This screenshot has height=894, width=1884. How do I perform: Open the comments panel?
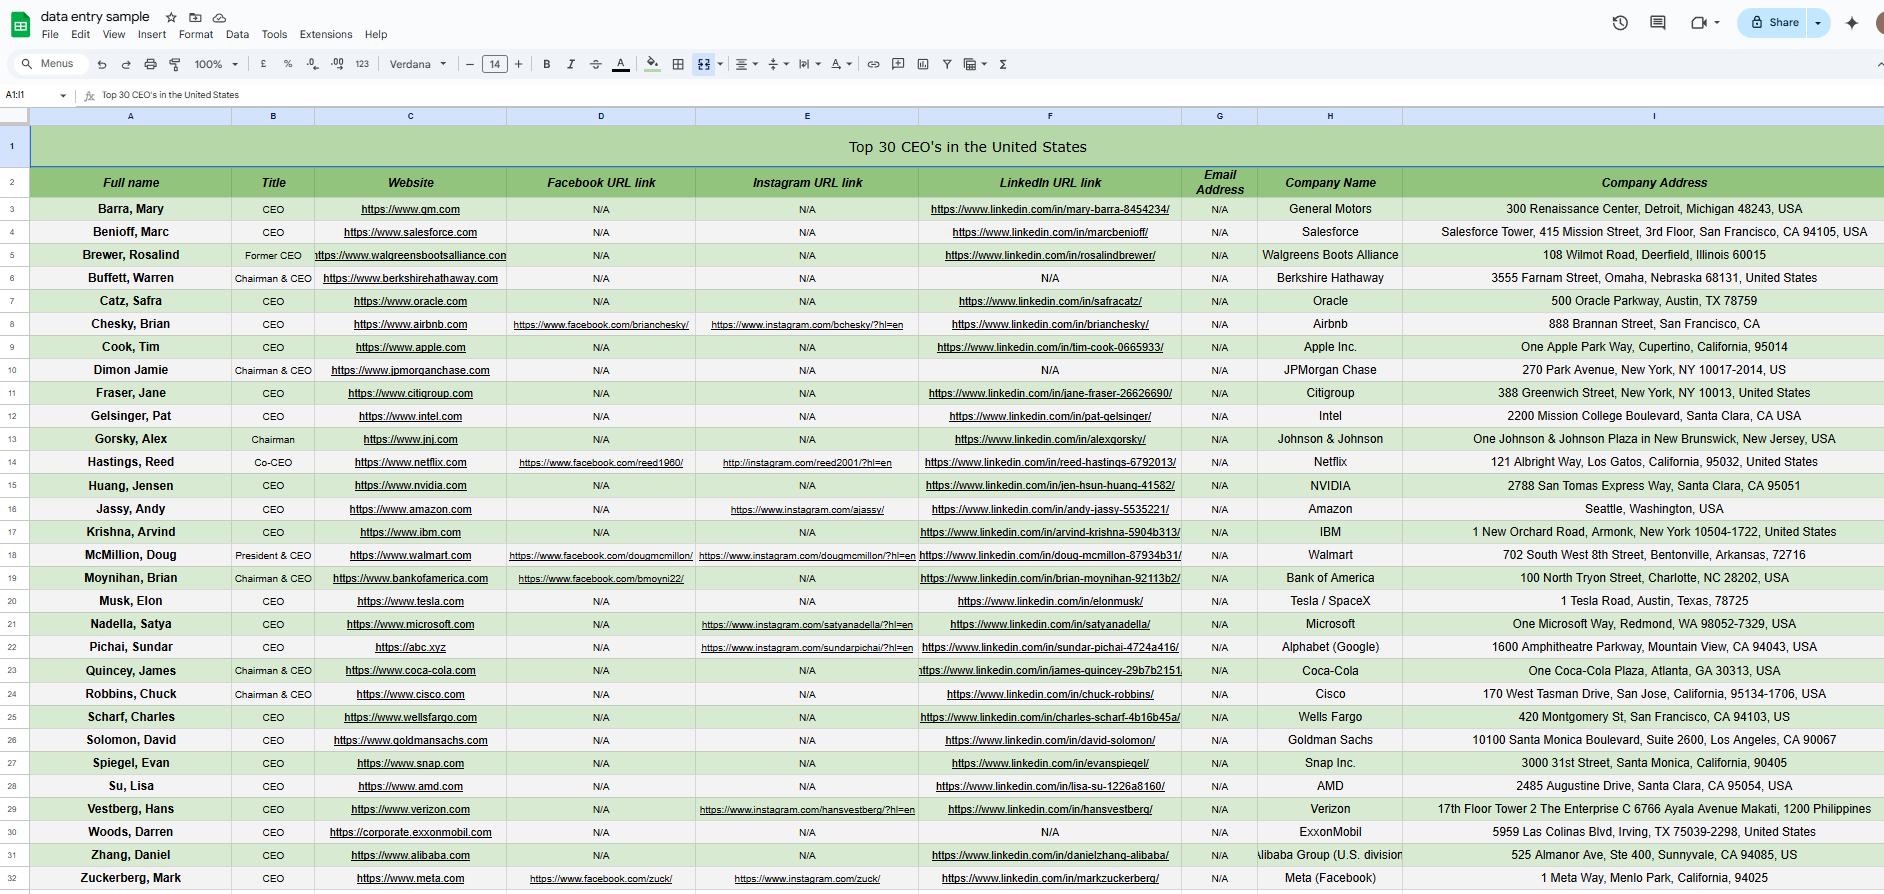(x=1658, y=23)
